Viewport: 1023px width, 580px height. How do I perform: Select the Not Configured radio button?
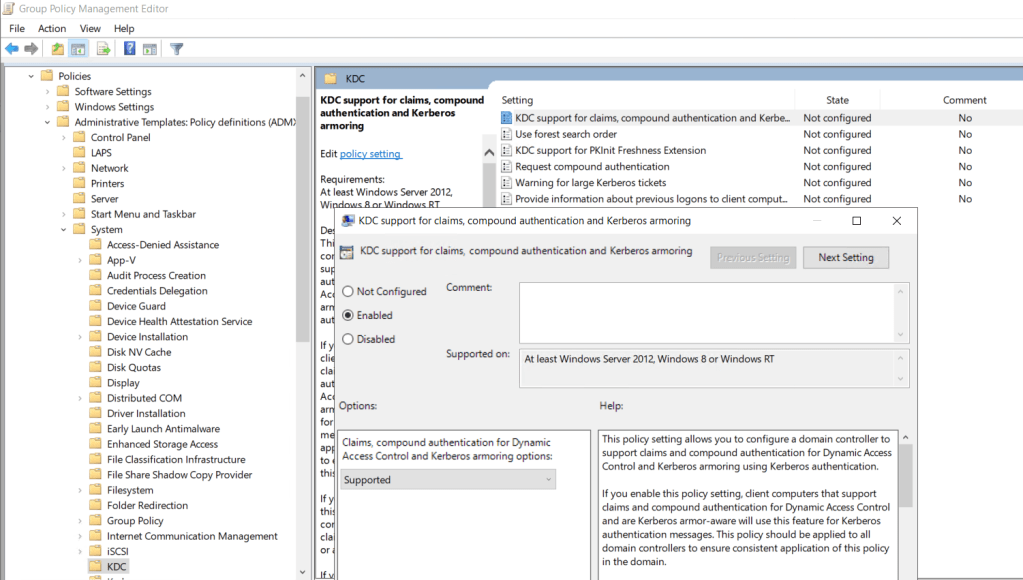(348, 292)
